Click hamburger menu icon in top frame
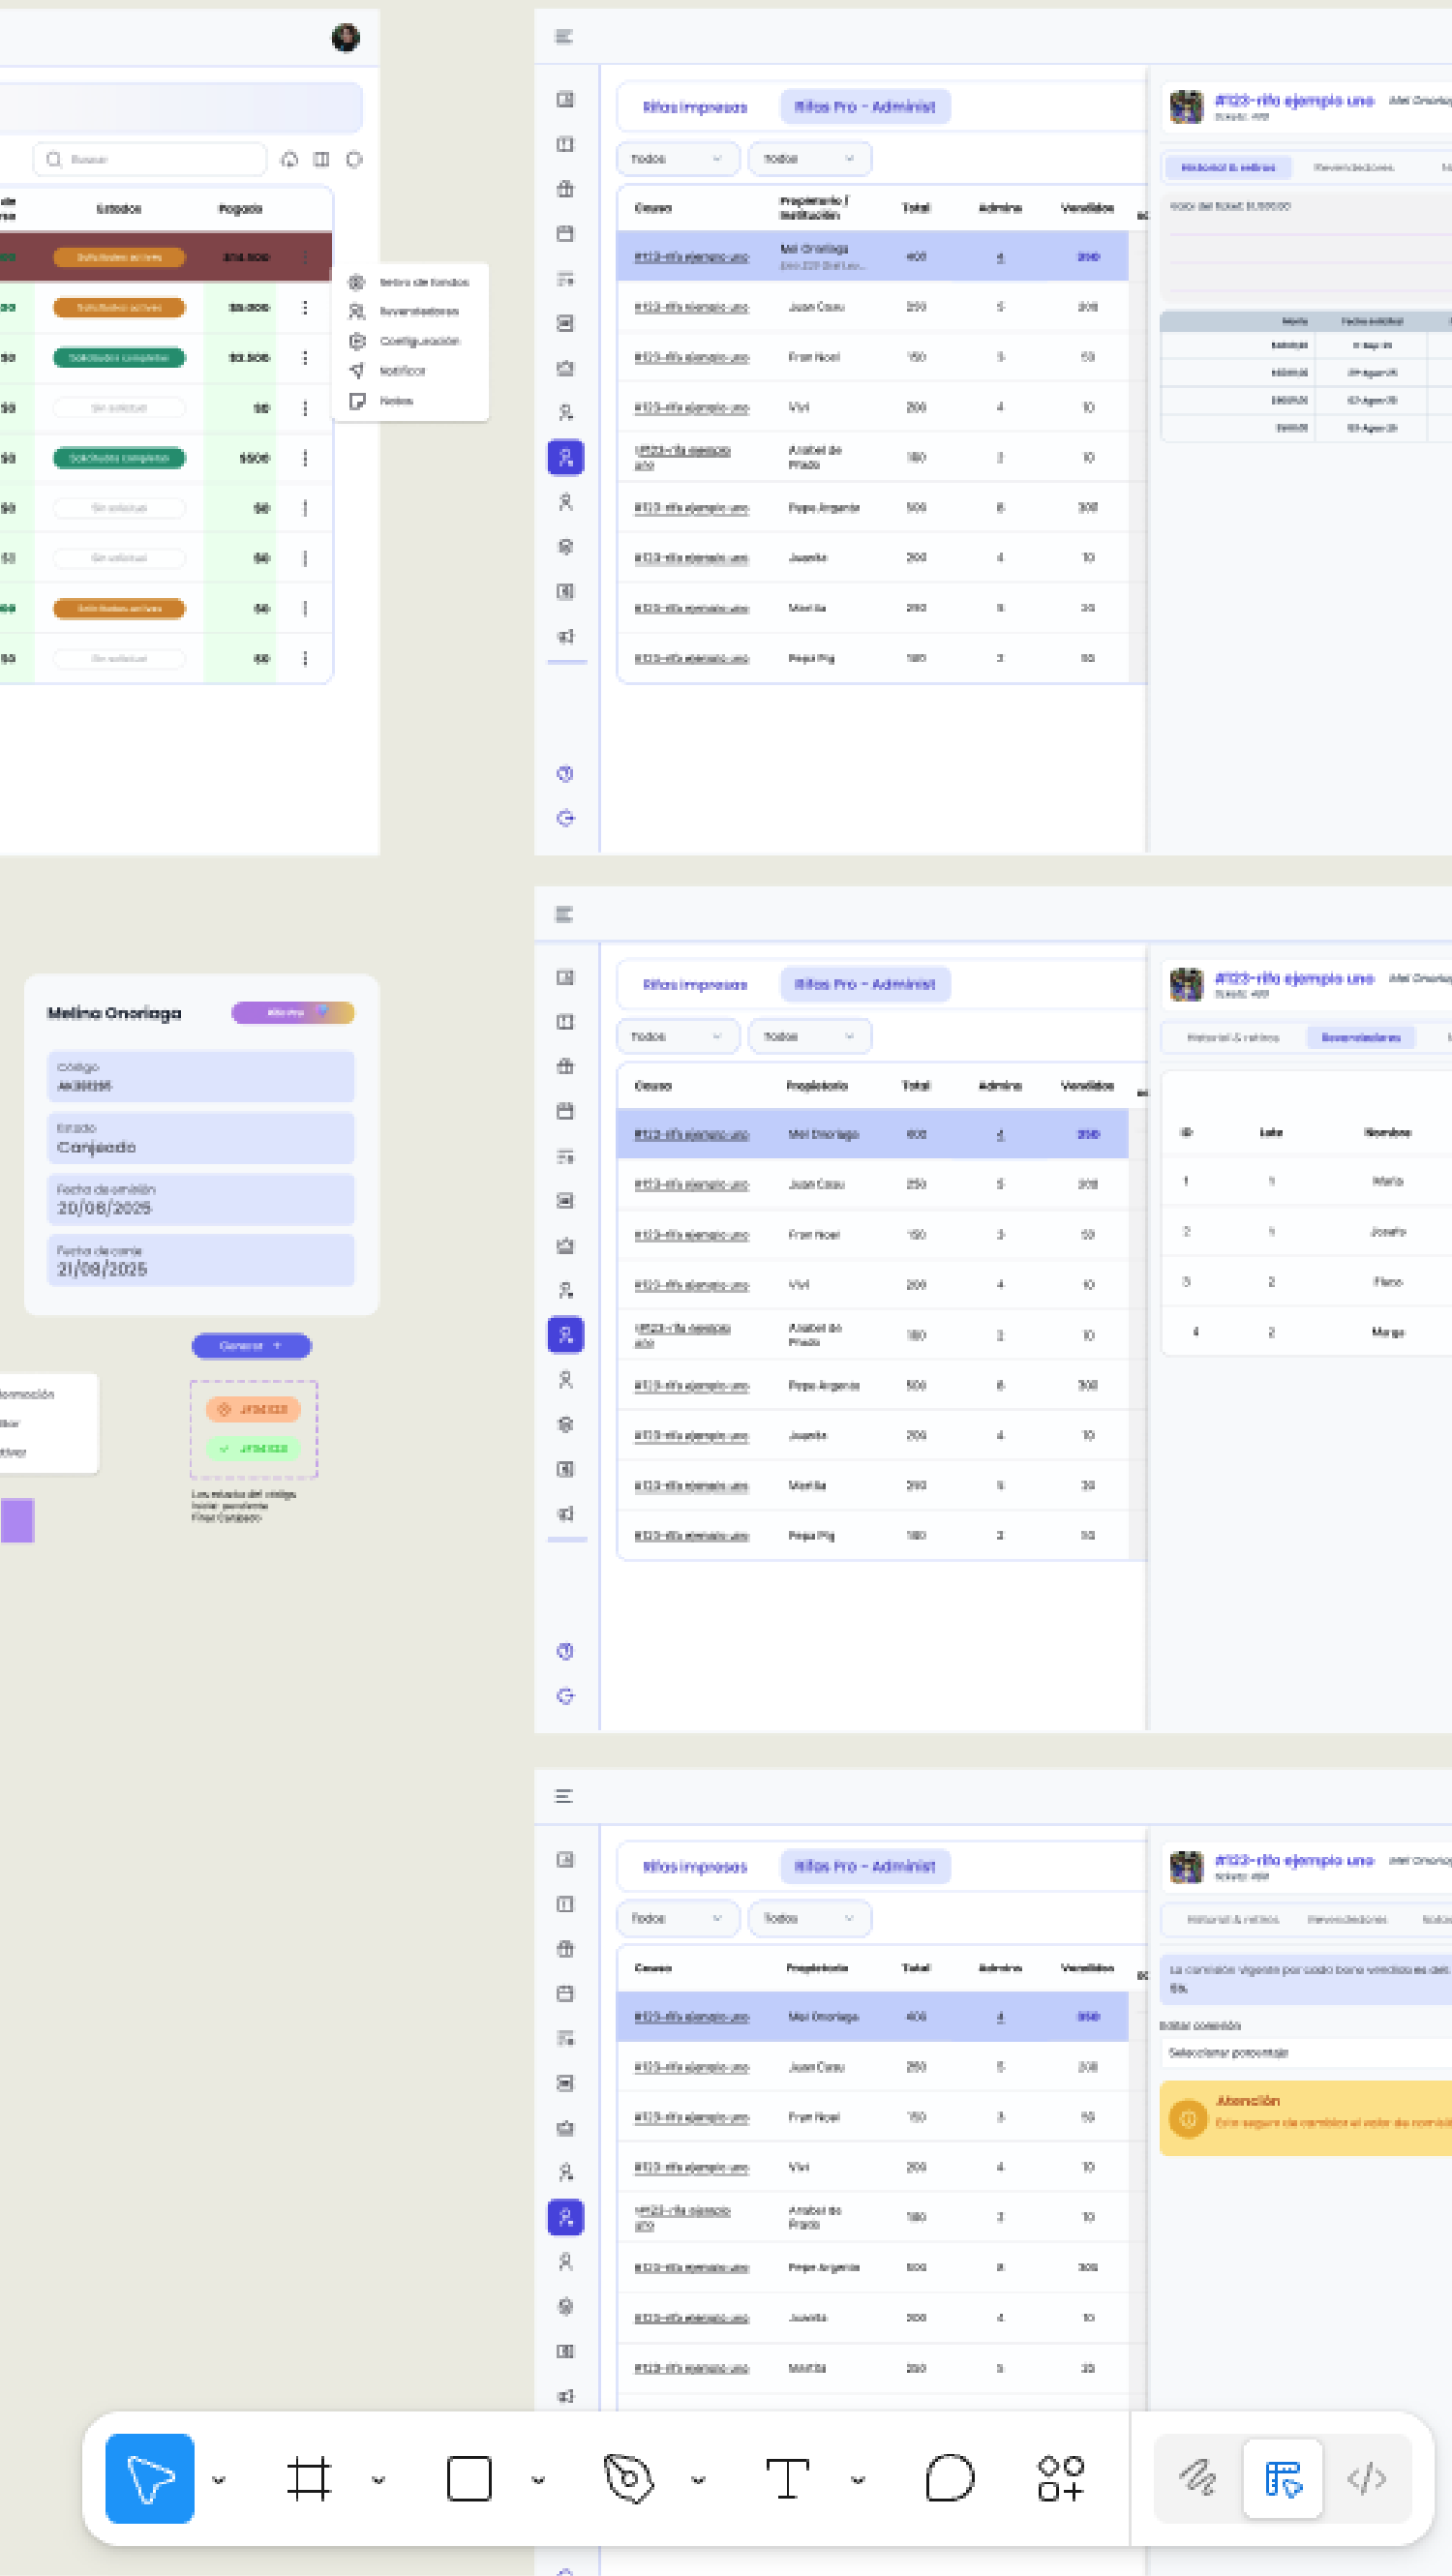Viewport: 1452px width, 2576px height. click(x=564, y=37)
